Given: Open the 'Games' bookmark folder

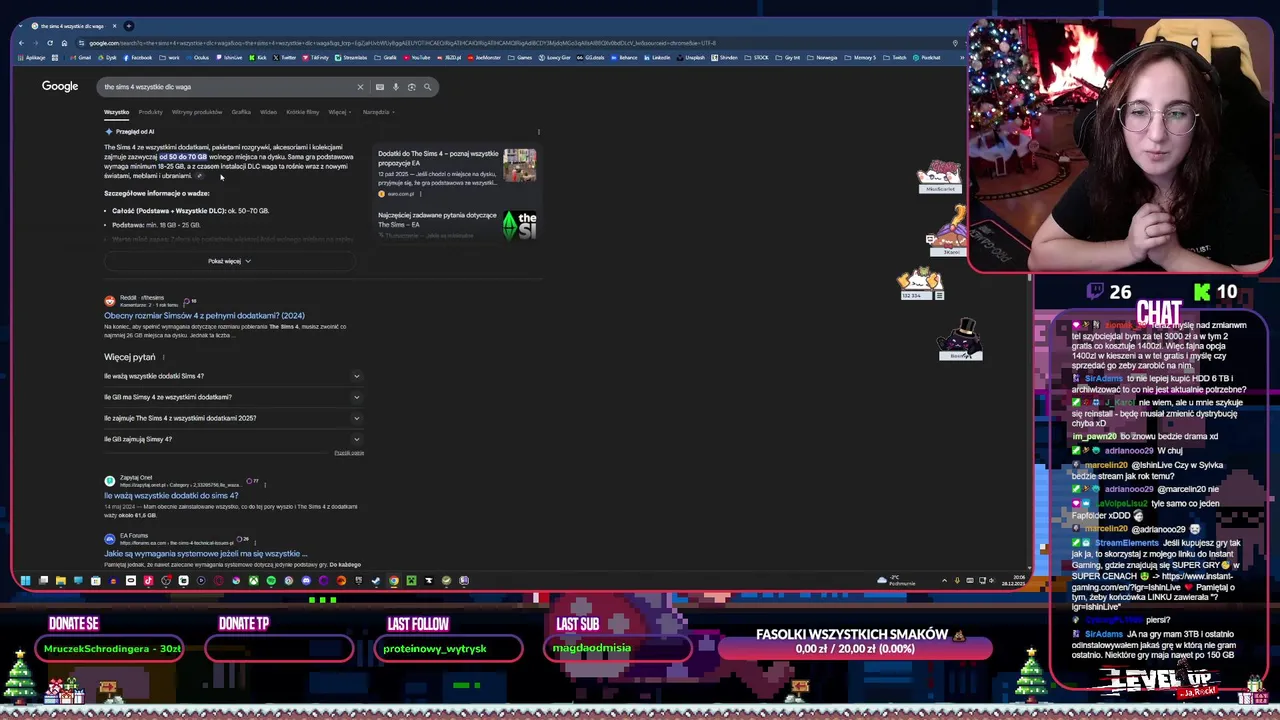Looking at the screenshot, I should click(520, 57).
